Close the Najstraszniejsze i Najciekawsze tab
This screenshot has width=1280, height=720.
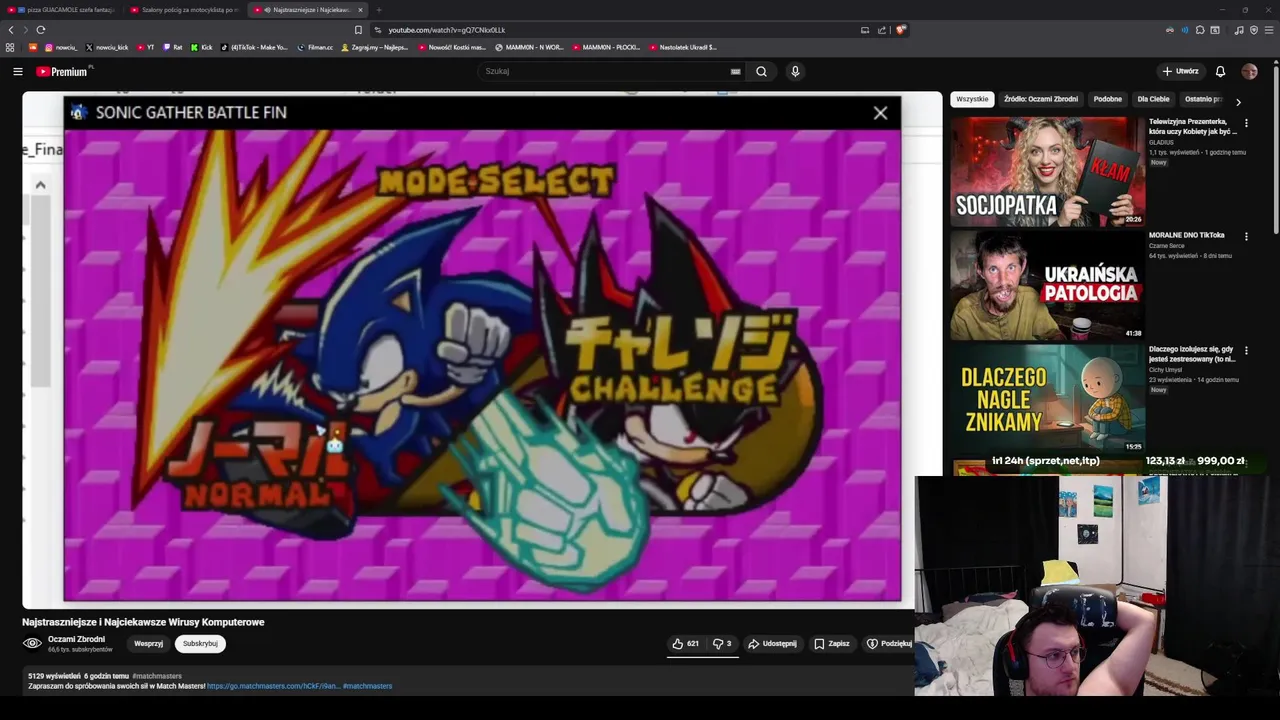pyautogui.click(x=360, y=10)
